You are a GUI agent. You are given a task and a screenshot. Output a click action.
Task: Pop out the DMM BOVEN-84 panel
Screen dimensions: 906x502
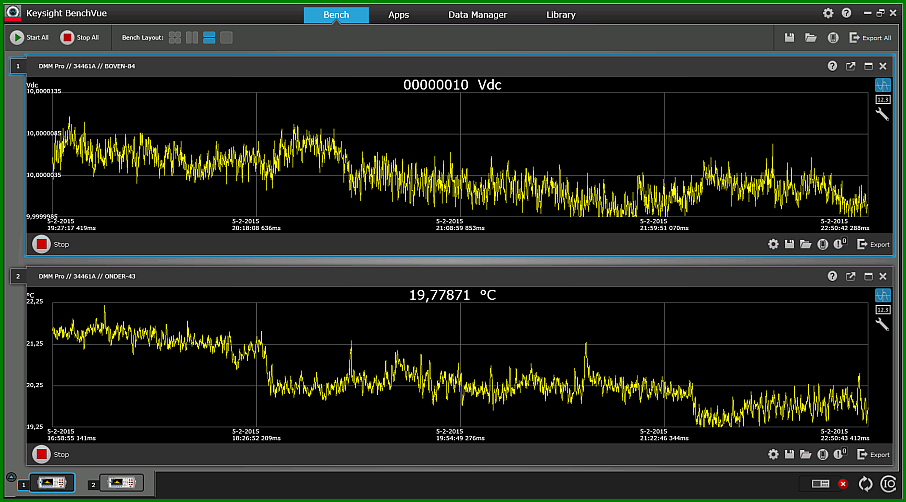click(x=851, y=66)
